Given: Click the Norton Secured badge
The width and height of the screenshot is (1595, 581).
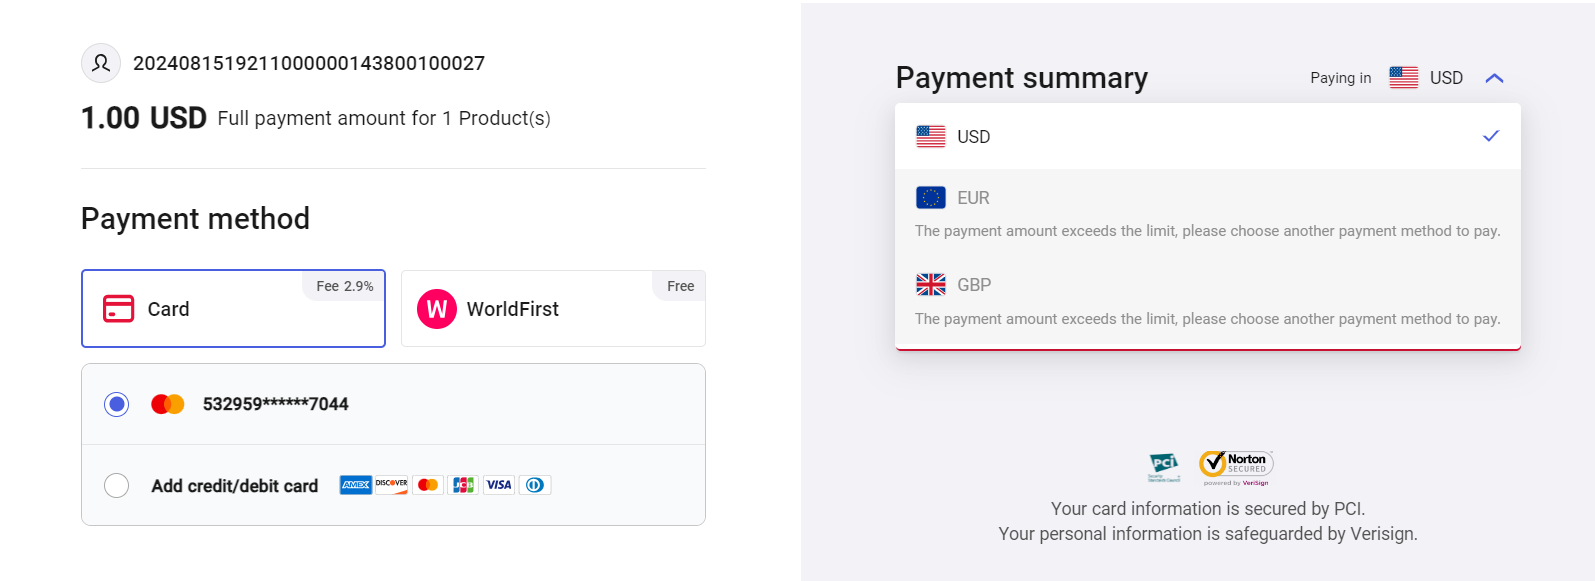Looking at the screenshot, I should [x=1236, y=465].
